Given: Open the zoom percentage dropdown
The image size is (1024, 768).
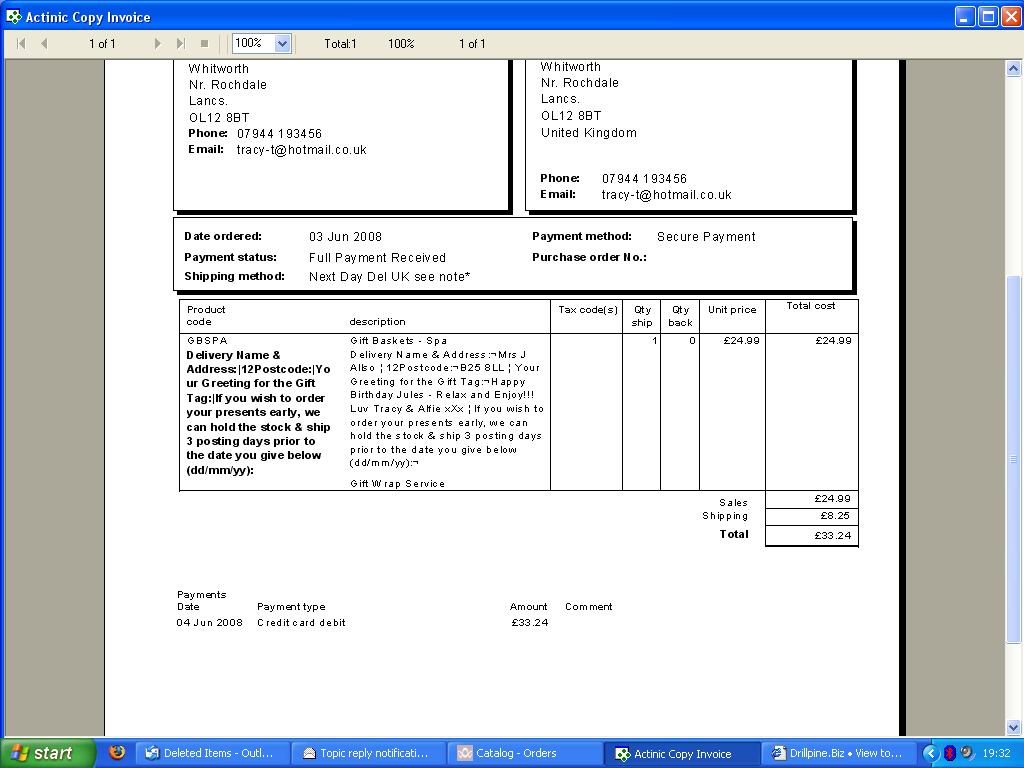Looking at the screenshot, I should click(282, 44).
